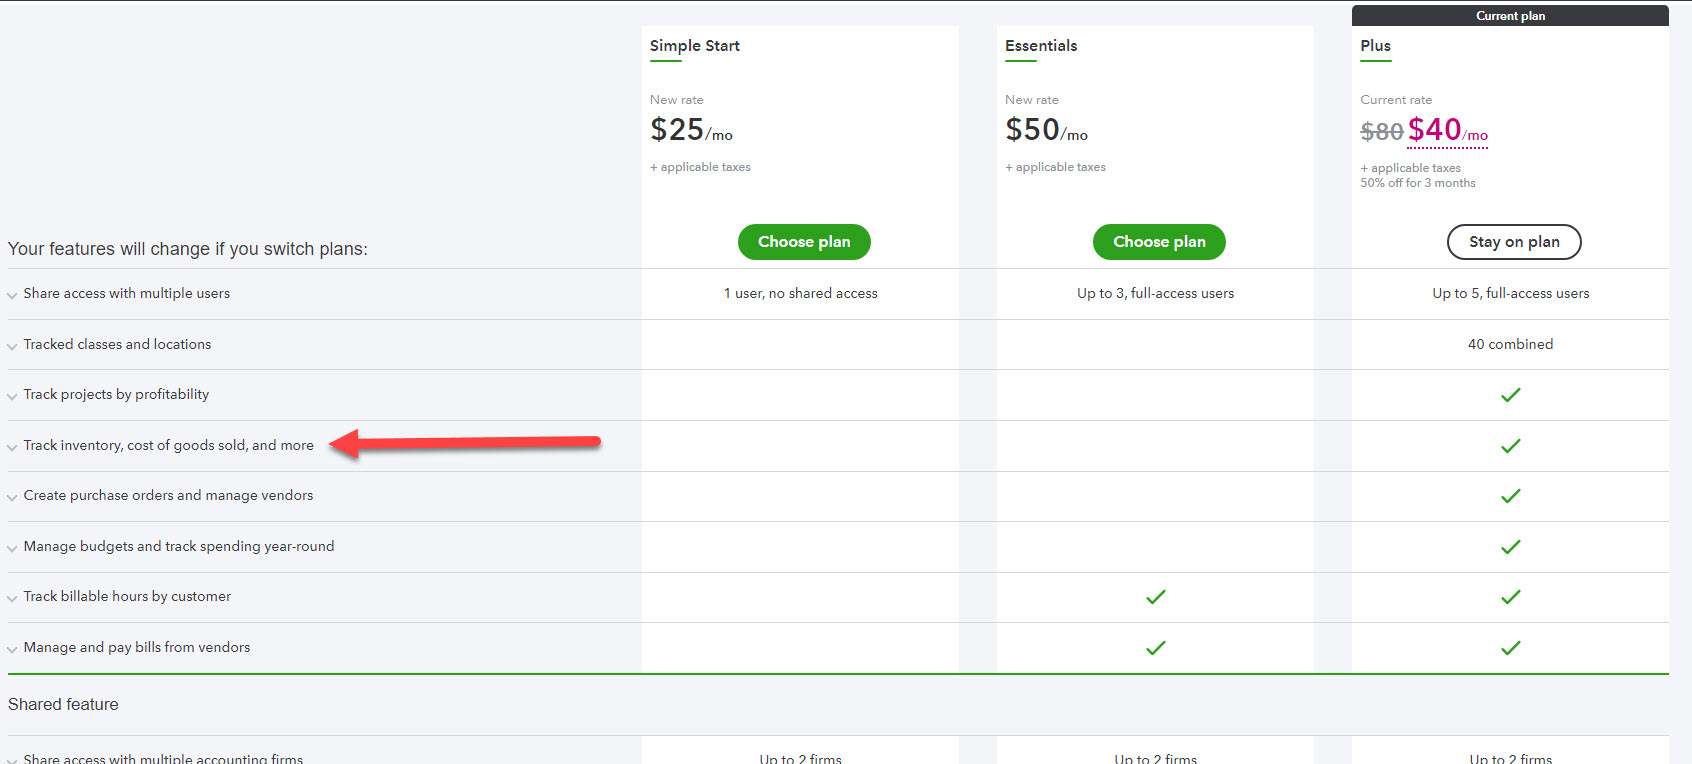Click Plus checkmark for Create purchase orders
The height and width of the screenshot is (764, 1692).
[1510, 496]
